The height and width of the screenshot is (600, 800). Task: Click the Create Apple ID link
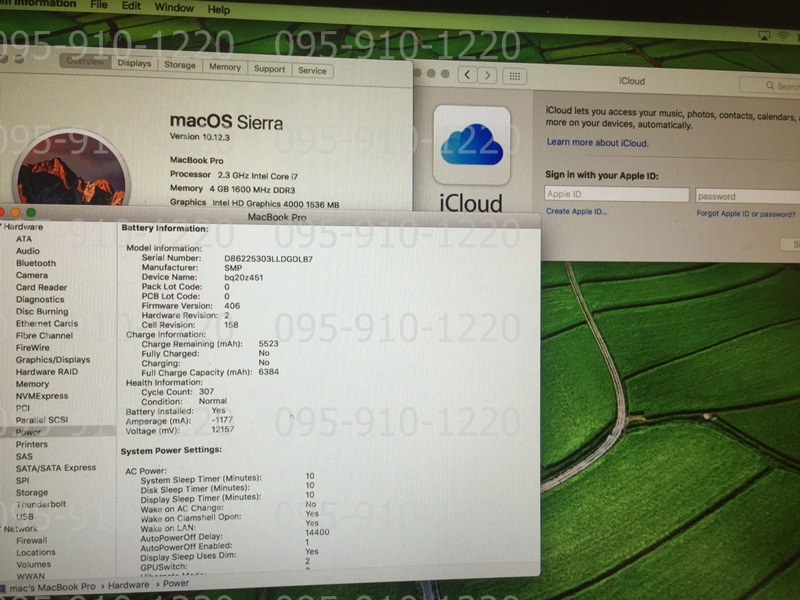576,212
